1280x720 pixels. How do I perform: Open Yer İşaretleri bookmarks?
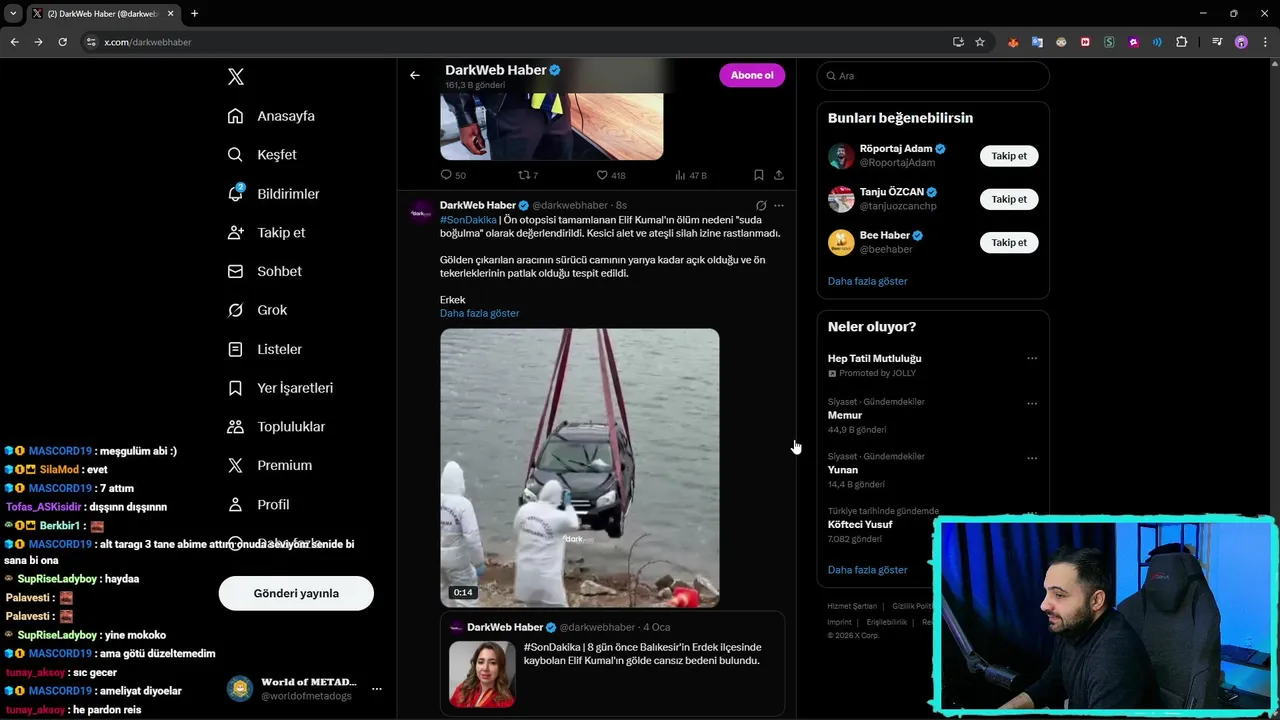pyautogui.click(x=280, y=388)
